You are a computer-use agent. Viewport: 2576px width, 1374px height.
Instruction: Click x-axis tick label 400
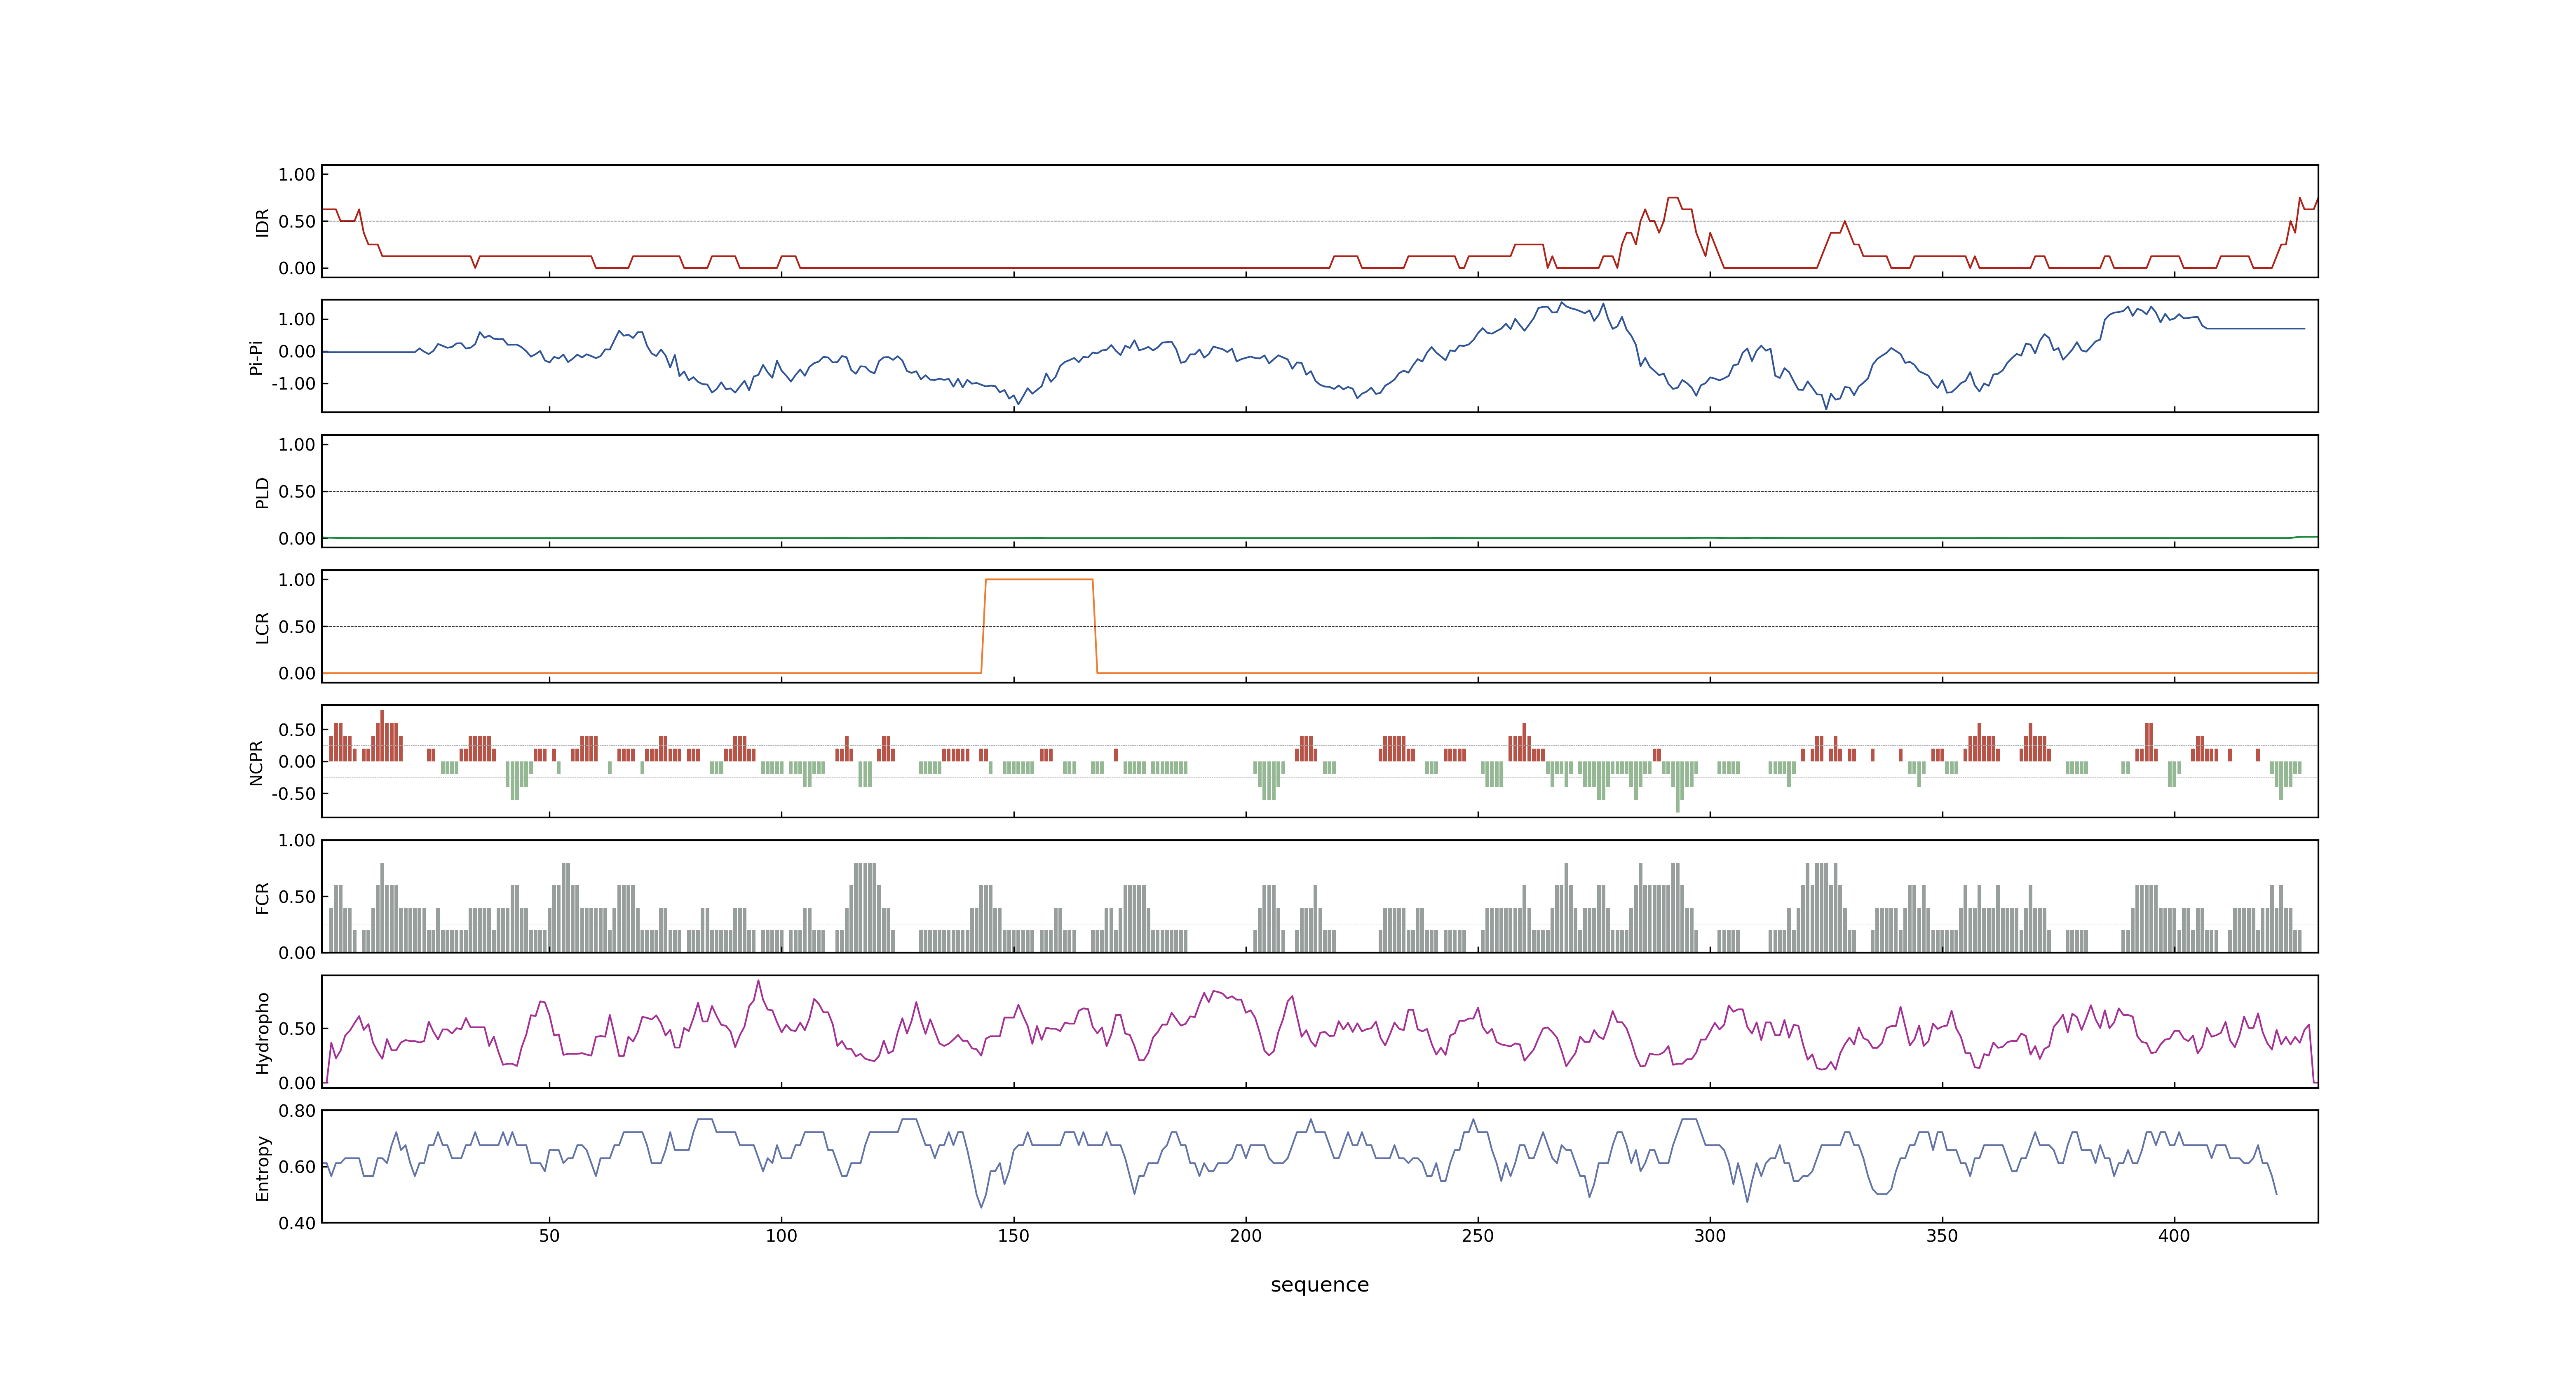point(2174,1236)
